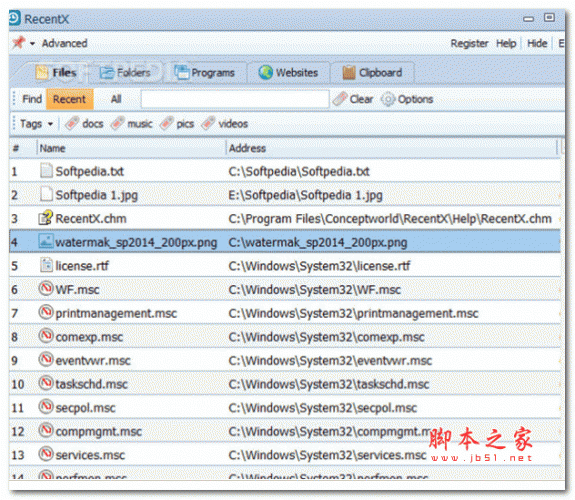Image resolution: width=575 pixels, height=500 pixels.
Task: Select the services.msc file name
Action: [90, 455]
